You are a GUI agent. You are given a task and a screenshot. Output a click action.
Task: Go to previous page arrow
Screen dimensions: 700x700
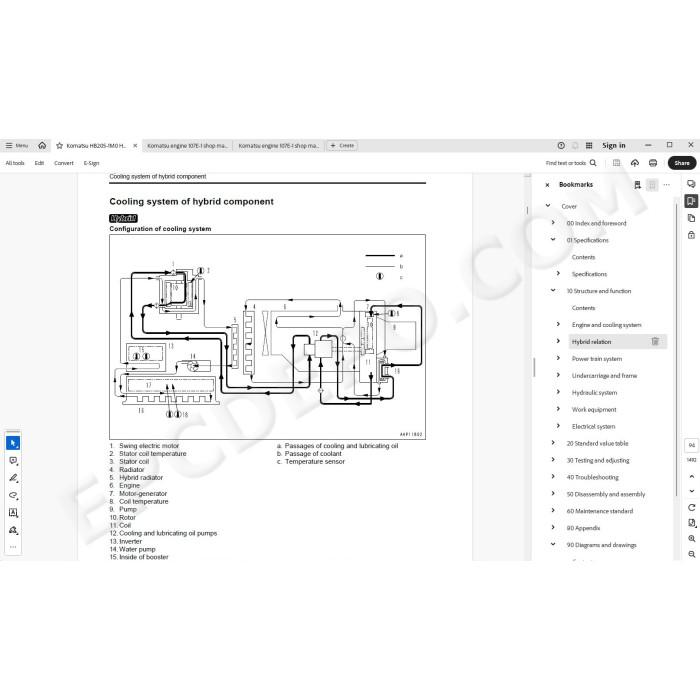pyautogui.click(x=692, y=476)
